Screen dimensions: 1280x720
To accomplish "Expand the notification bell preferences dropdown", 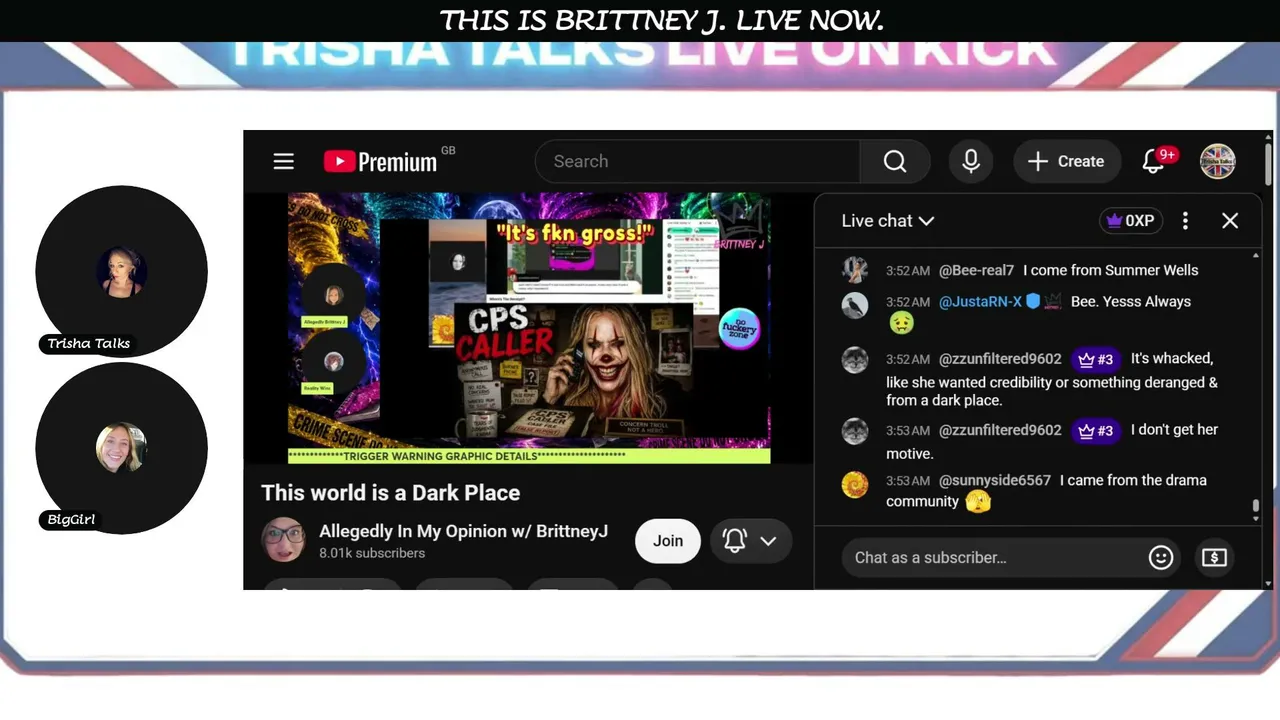I will [768, 541].
